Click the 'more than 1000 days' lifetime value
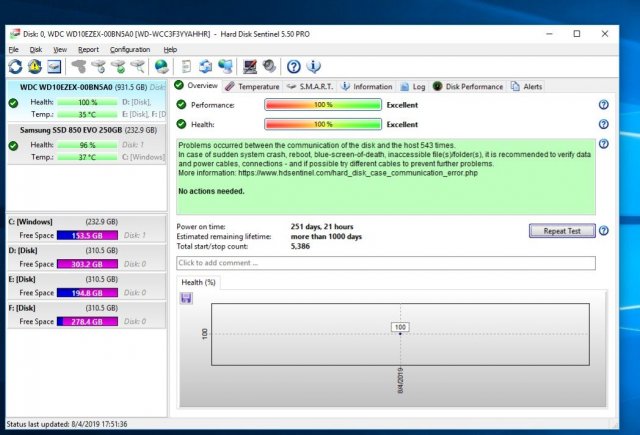The image size is (640, 435). 326,236
